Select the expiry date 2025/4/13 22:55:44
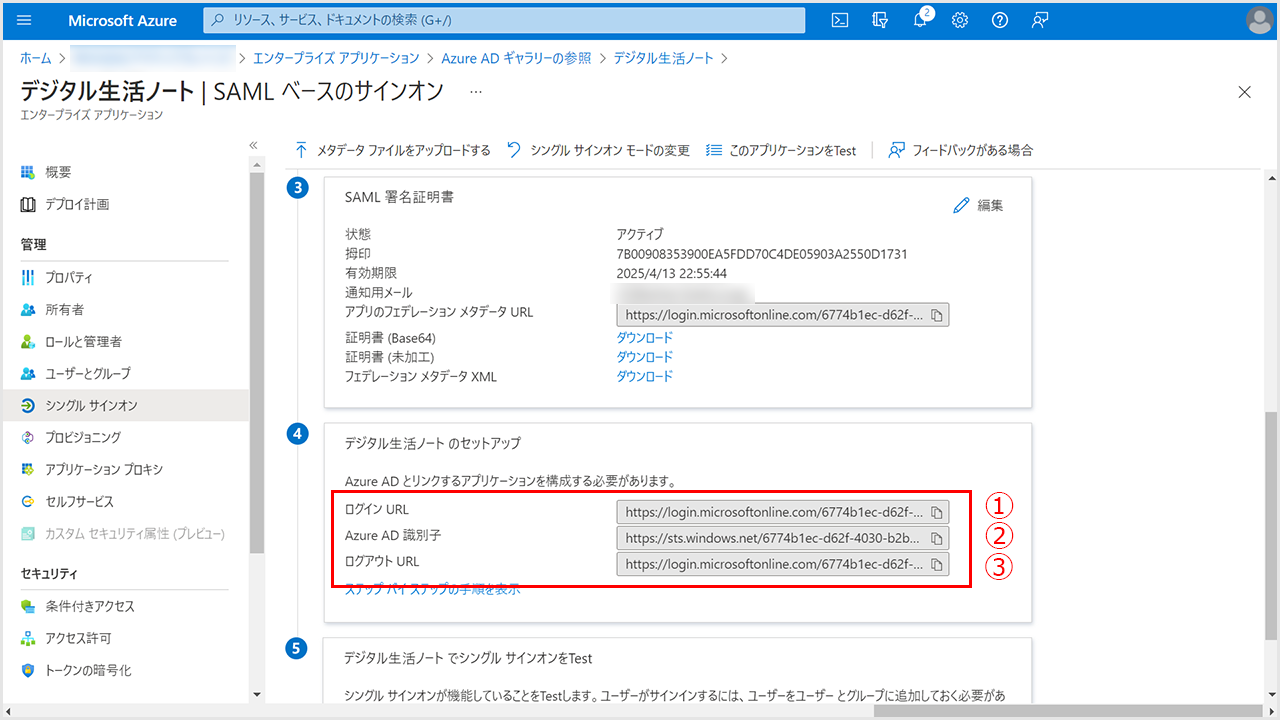 tap(671, 273)
